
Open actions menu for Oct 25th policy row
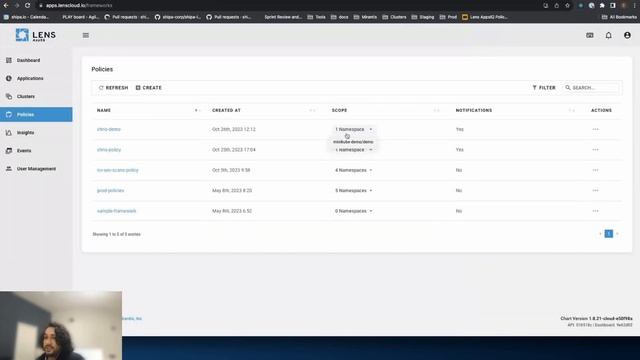(595, 149)
